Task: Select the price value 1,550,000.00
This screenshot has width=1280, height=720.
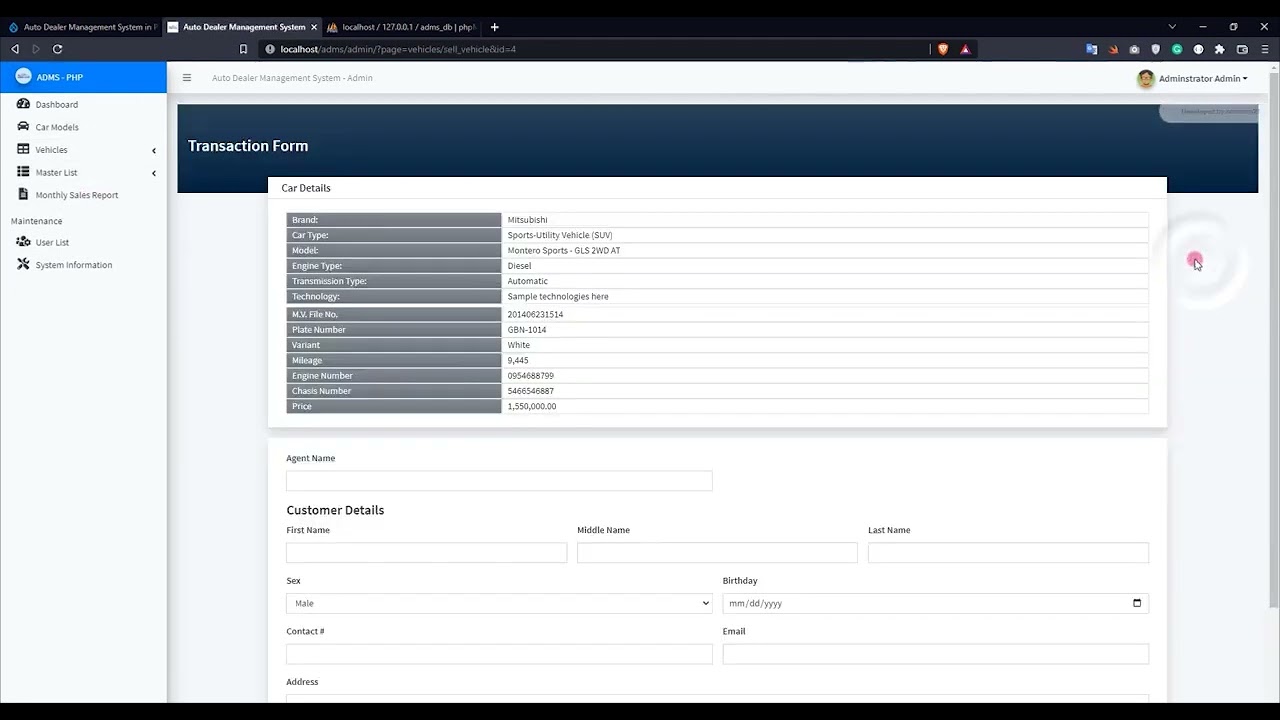Action: pyautogui.click(x=532, y=407)
